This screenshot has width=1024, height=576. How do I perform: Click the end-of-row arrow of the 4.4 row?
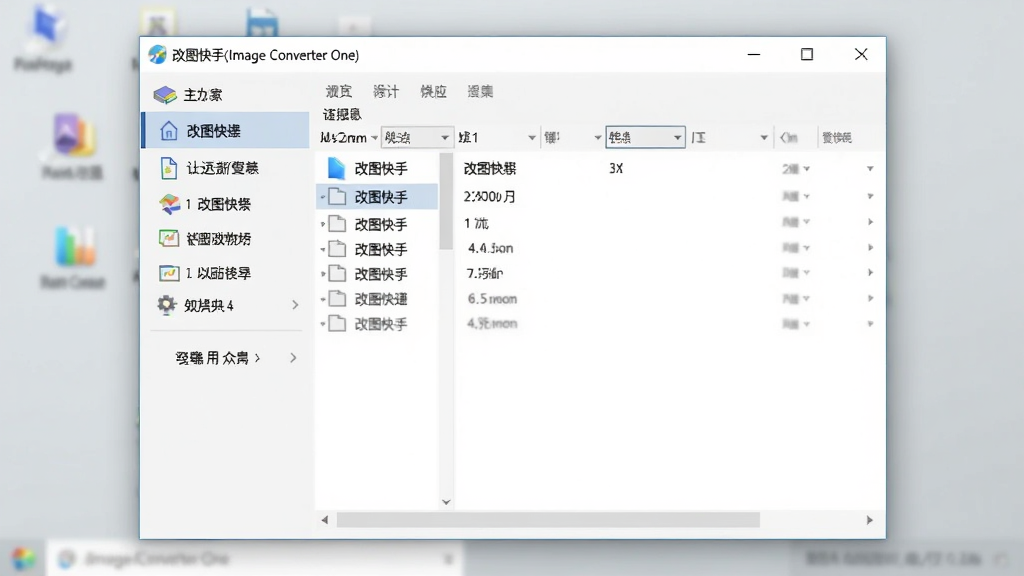[x=870, y=248]
